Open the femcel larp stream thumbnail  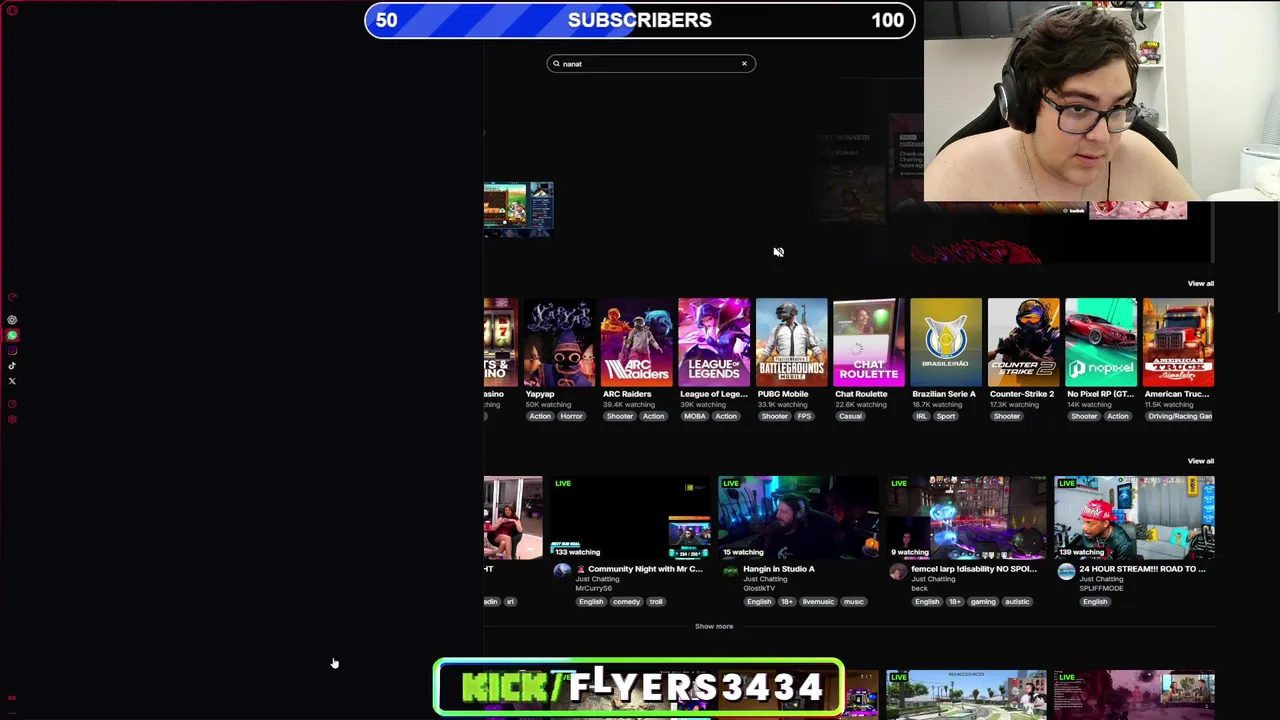[x=966, y=517]
